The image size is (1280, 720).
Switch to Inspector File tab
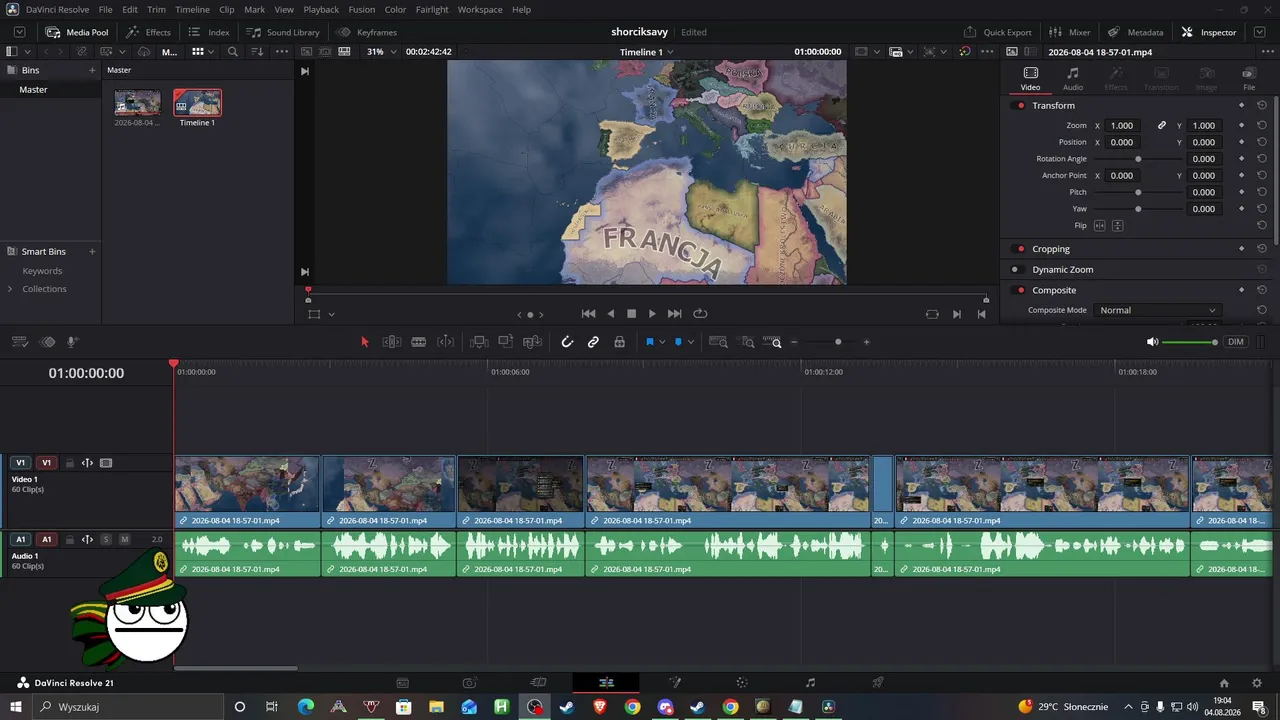[x=1249, y=78]
